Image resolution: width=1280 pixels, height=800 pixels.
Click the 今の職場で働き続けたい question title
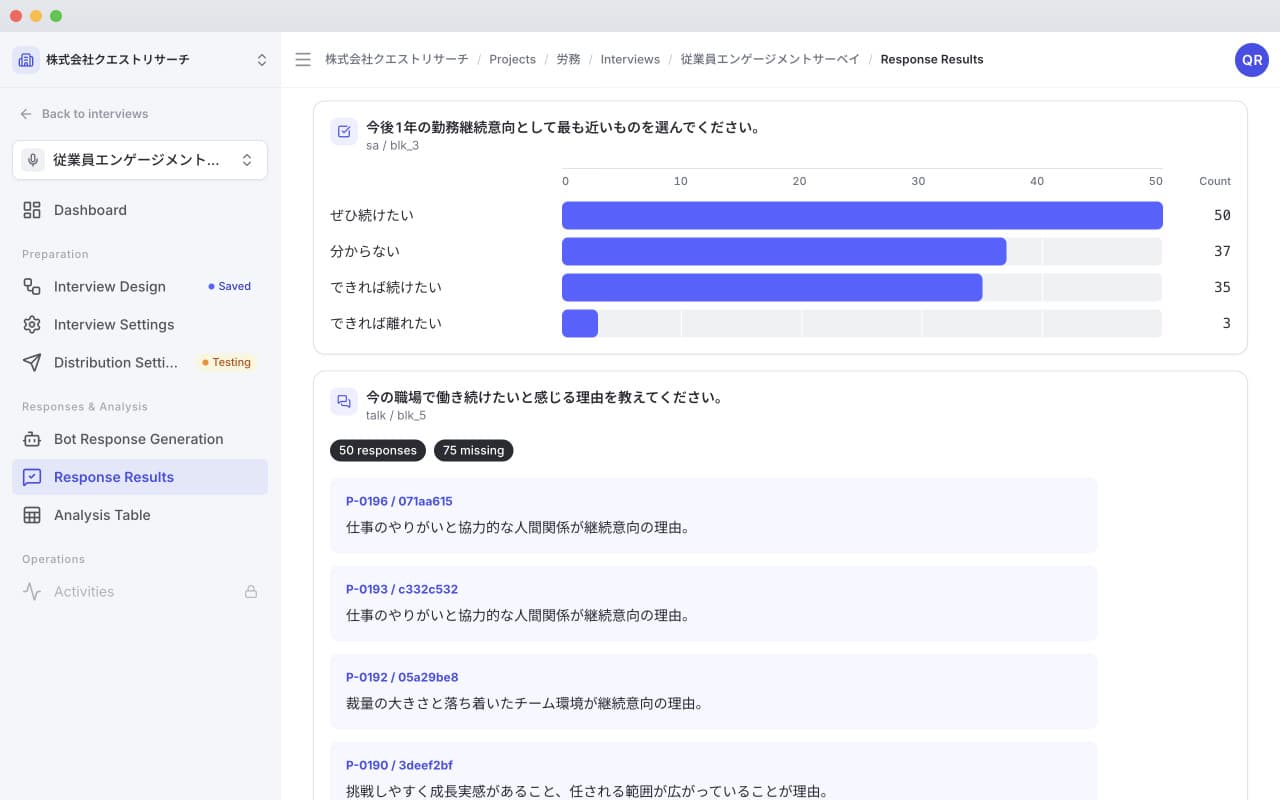(545, 397)
